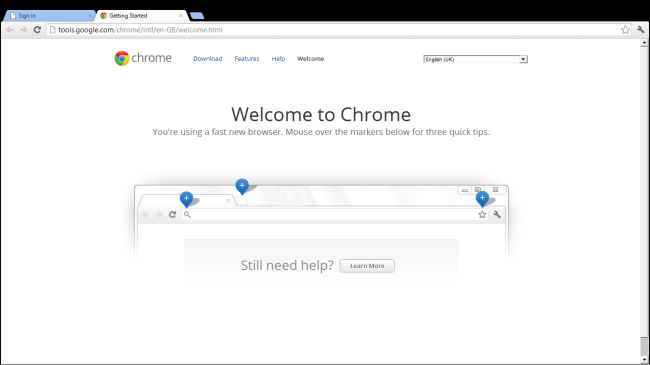
Task: Click the illustrated omnibox search field
Action: (335, 214)
